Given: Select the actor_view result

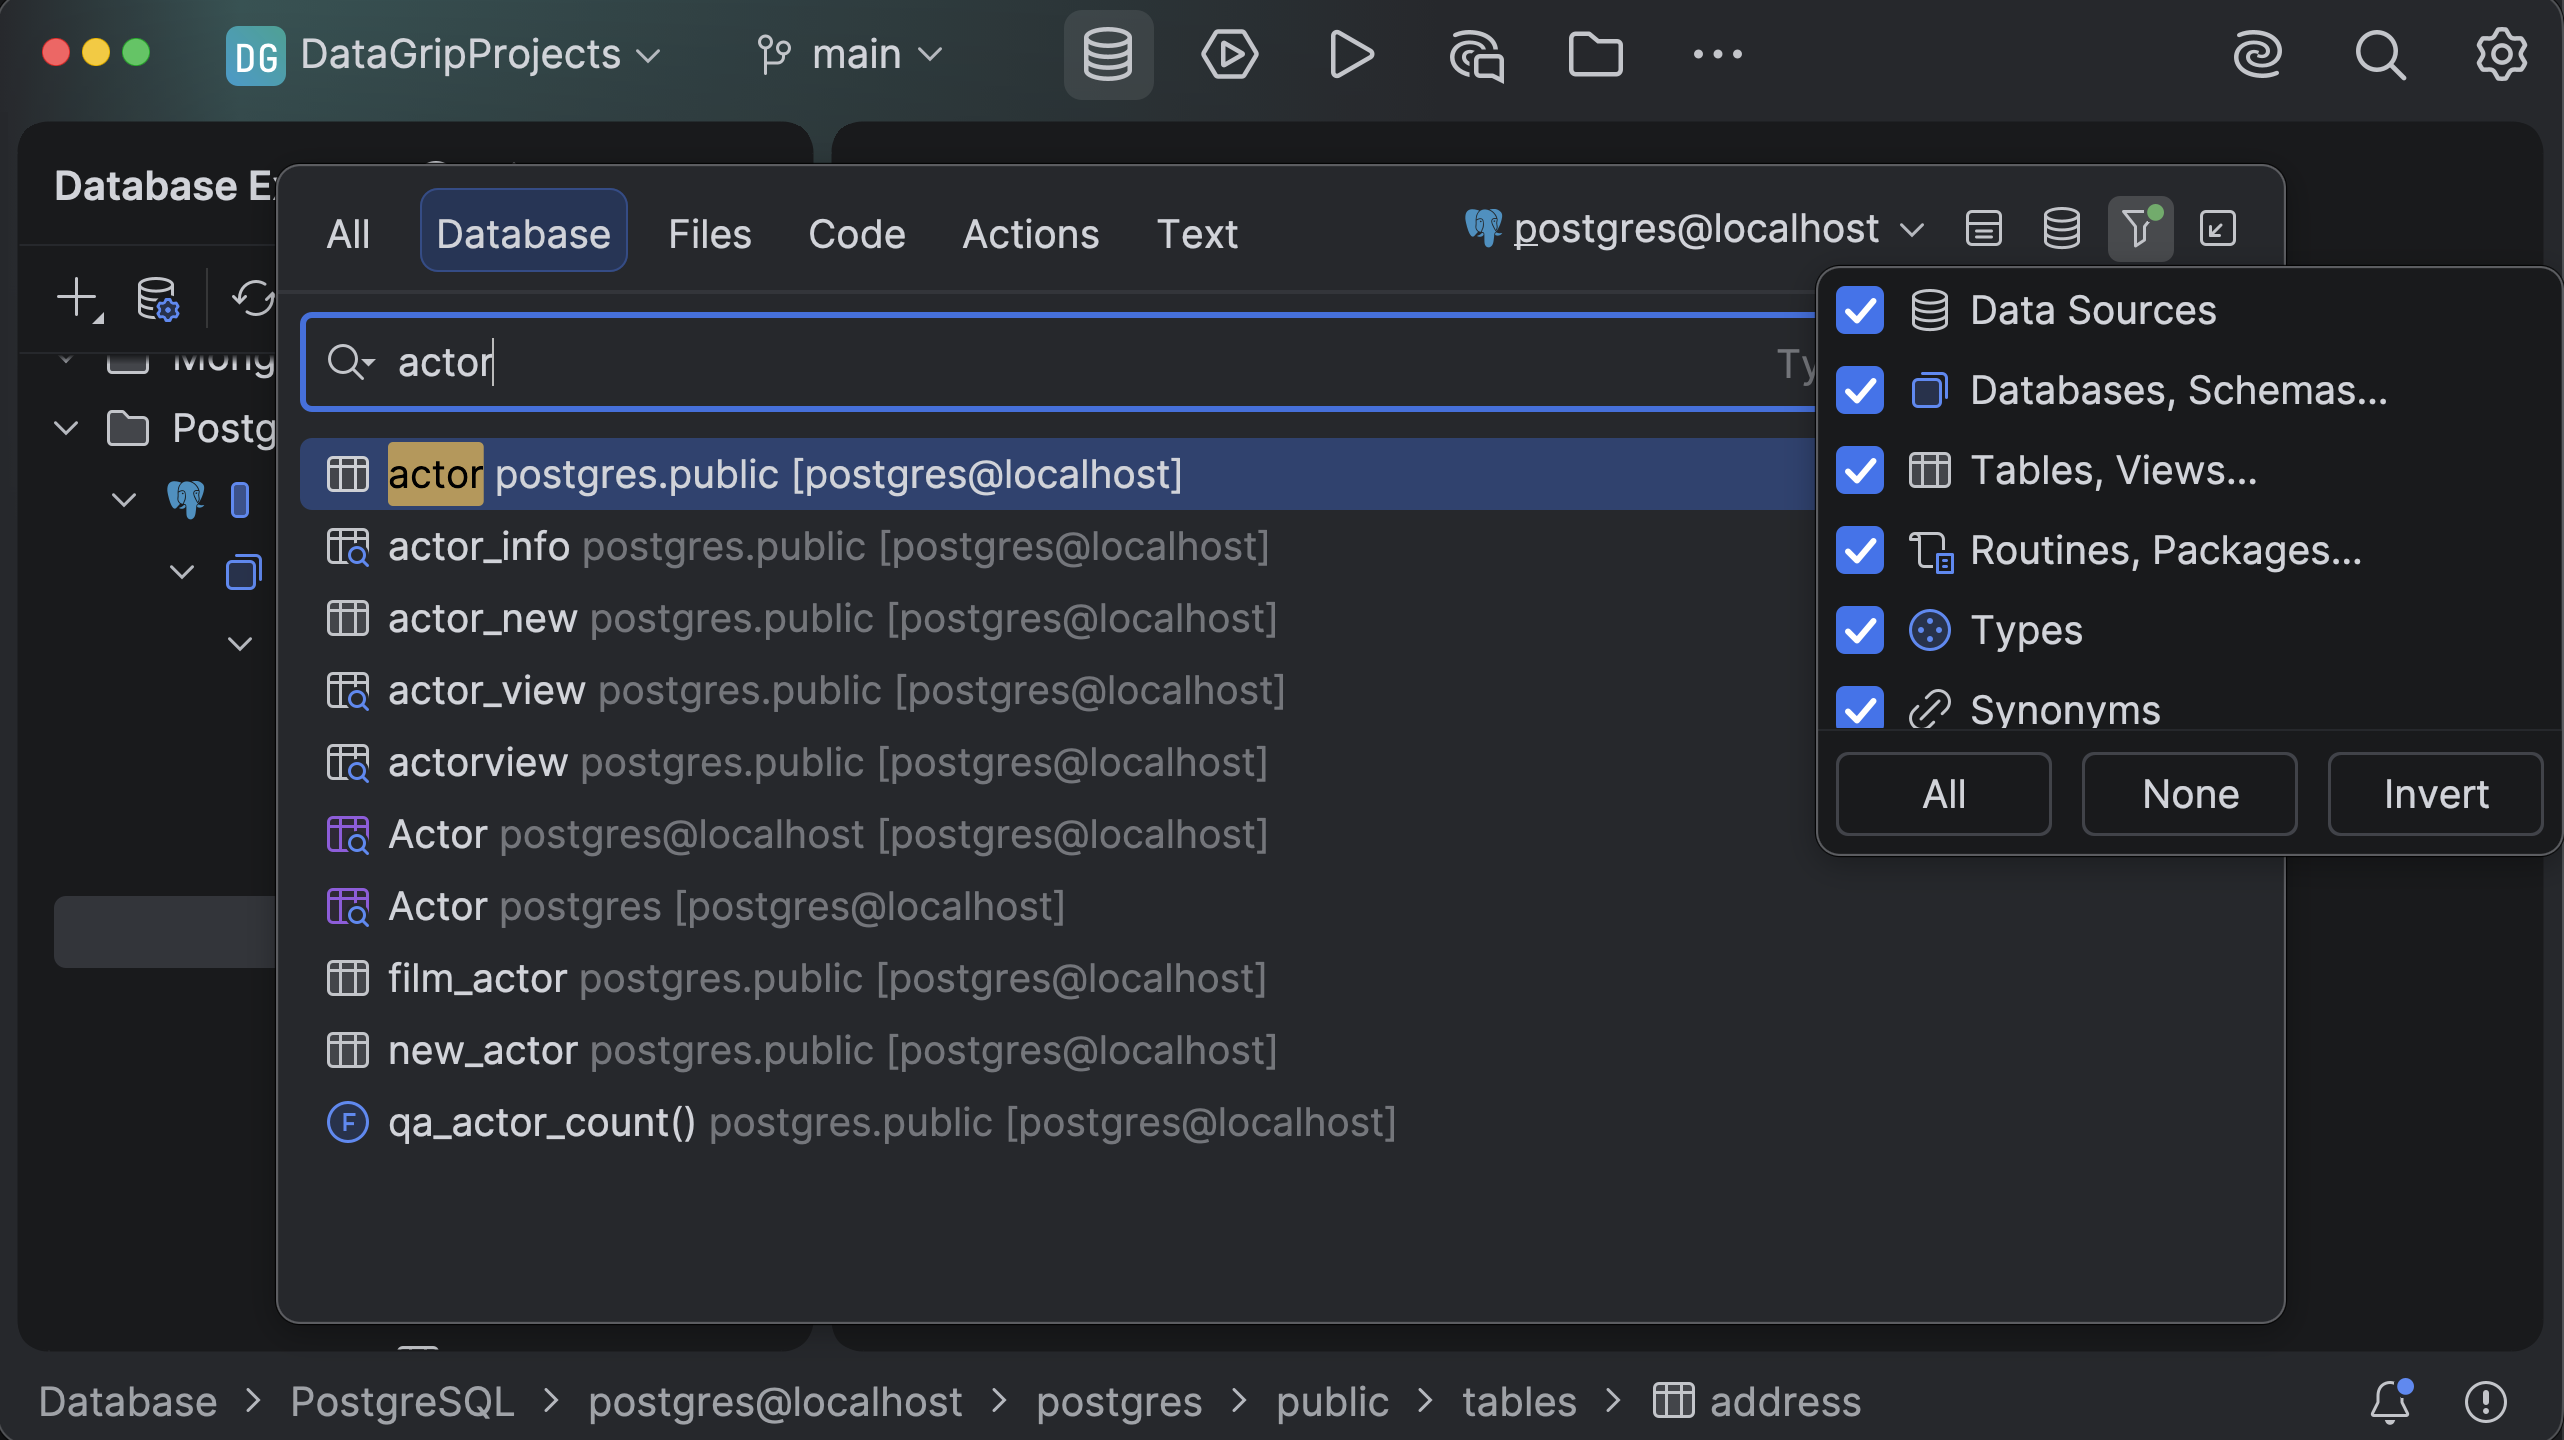Looking at the screenshot, I should pyautogui.click(x=1058, y=690).
